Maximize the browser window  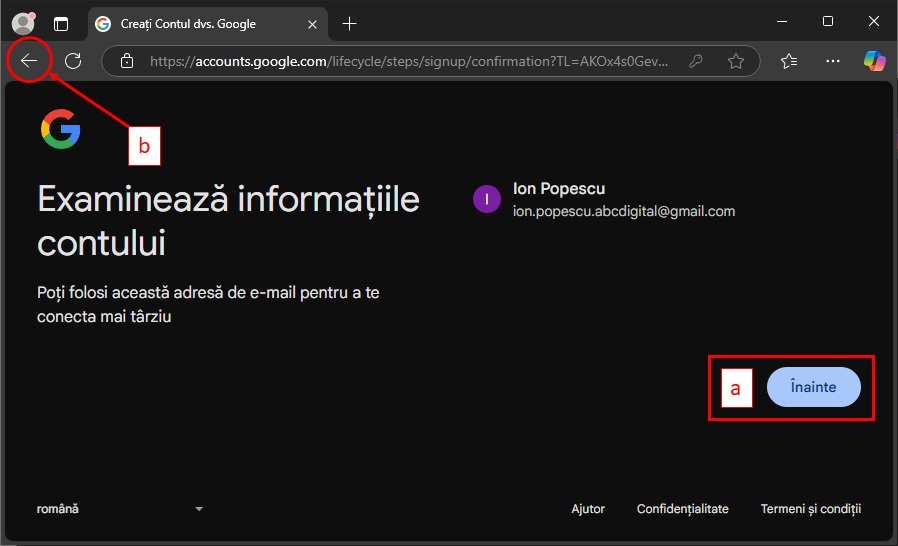828,21
